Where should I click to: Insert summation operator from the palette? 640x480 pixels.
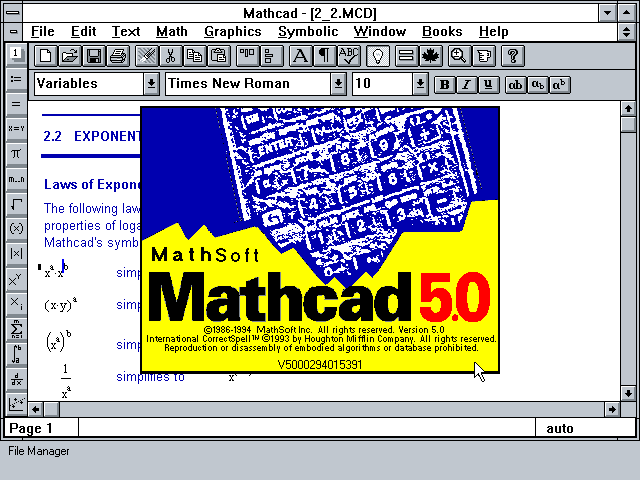pos(16,328)
